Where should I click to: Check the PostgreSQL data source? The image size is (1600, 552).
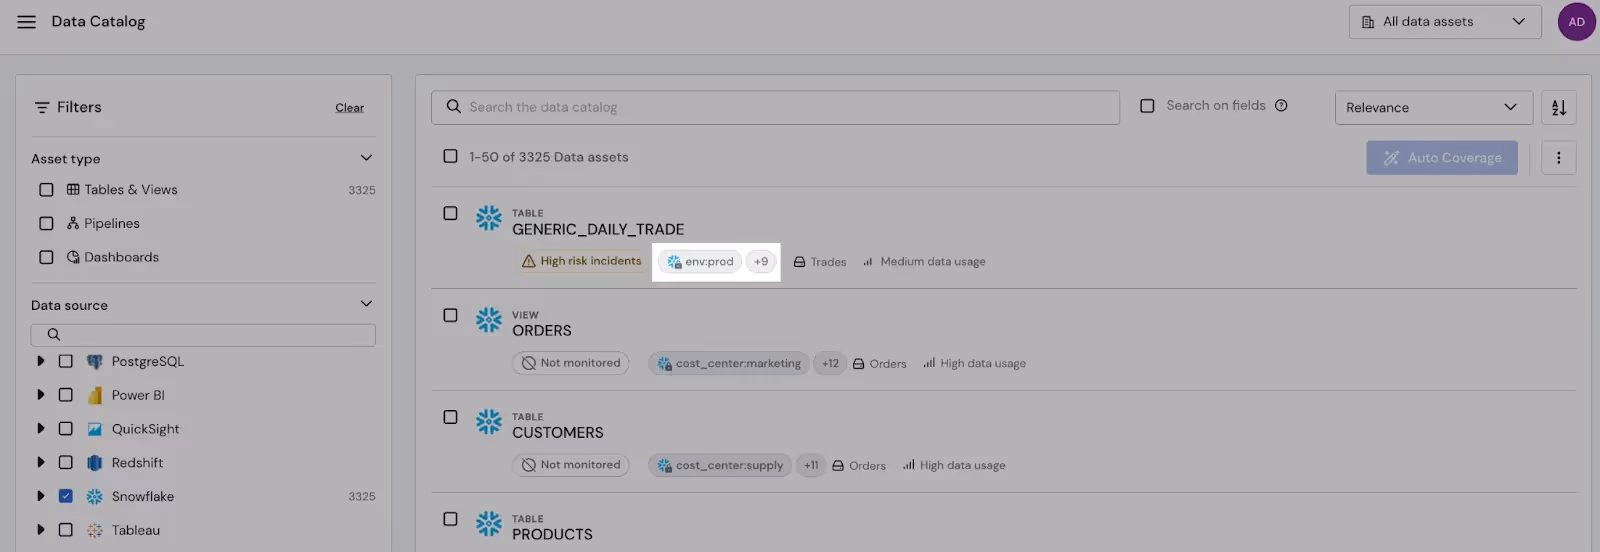[66, 362]
